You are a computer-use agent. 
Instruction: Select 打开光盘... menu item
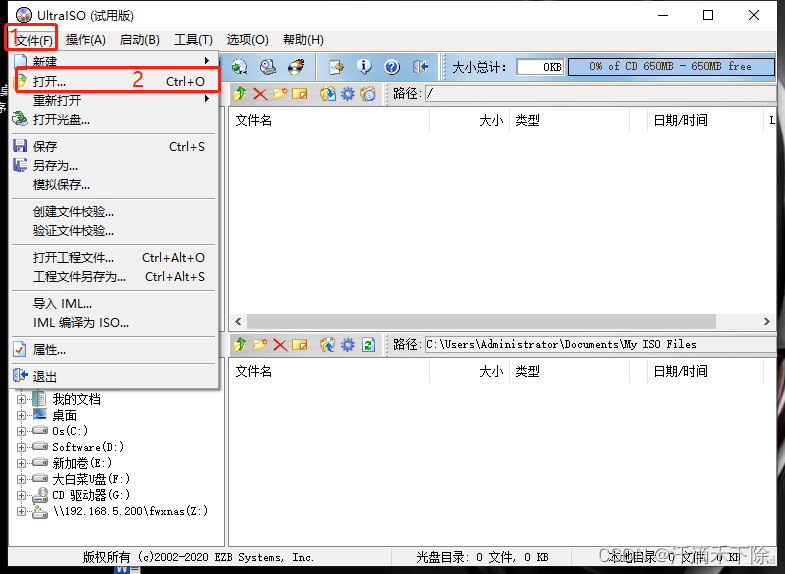tap(114, 119)
